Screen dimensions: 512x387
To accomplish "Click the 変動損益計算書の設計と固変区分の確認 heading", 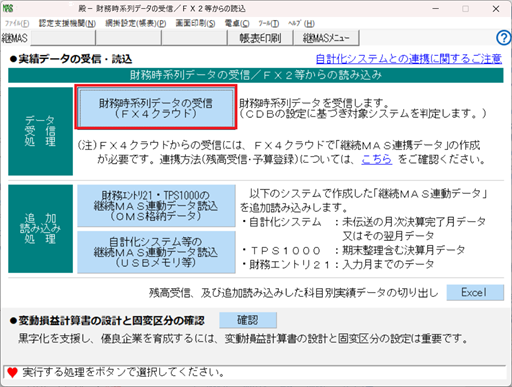I will (107, 321).
